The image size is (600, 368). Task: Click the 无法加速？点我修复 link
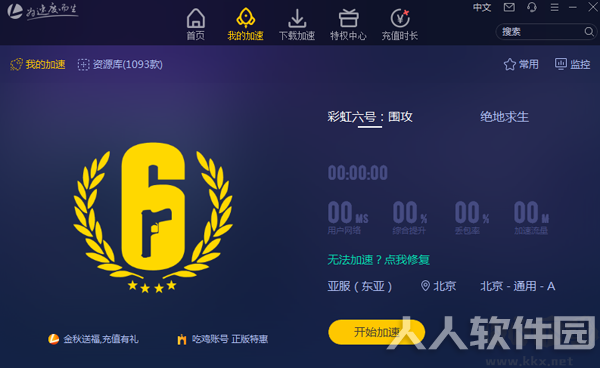click(378, 260)
